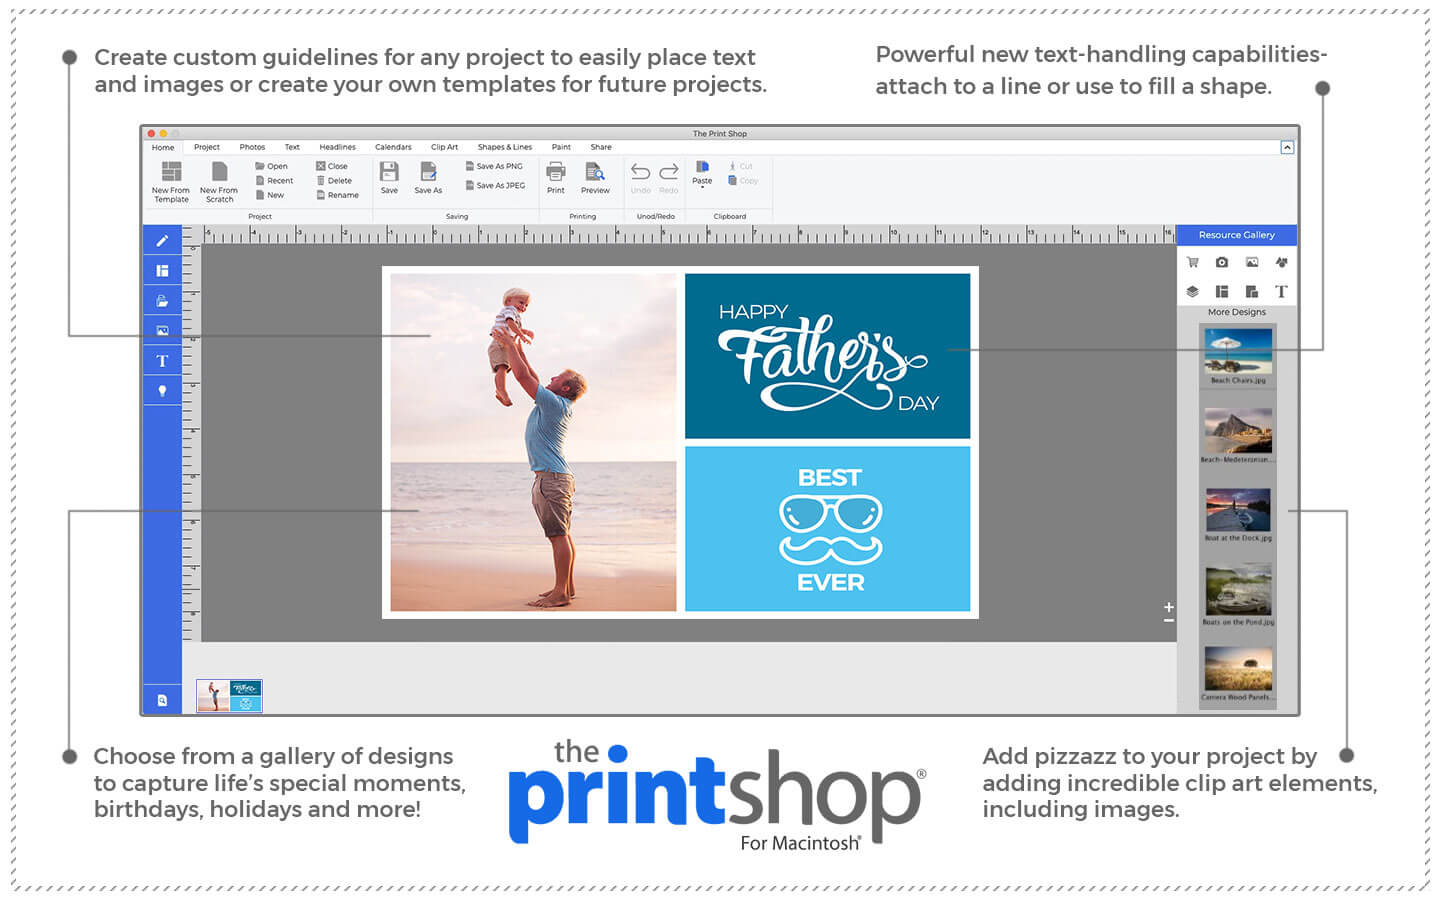Click the page search icon at sidebar bottom
This screenshot has height=900, width=1440.
(162, 700)
